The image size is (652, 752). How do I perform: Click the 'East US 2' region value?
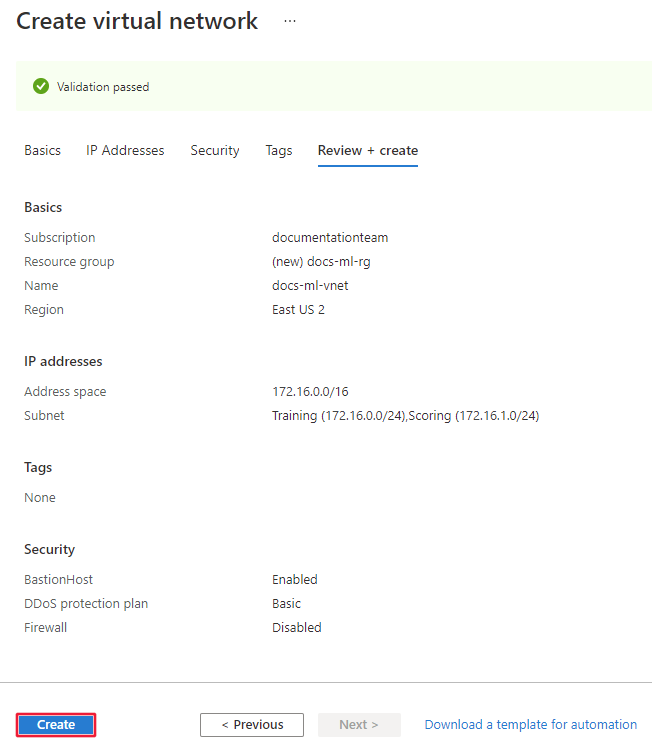298,310
